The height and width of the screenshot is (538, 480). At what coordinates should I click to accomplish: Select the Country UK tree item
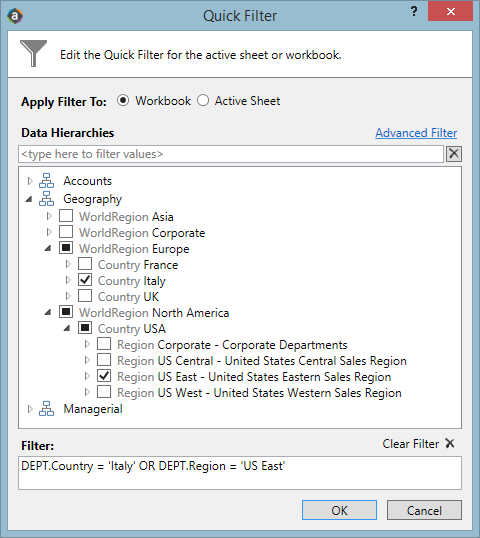pos(128,296)
